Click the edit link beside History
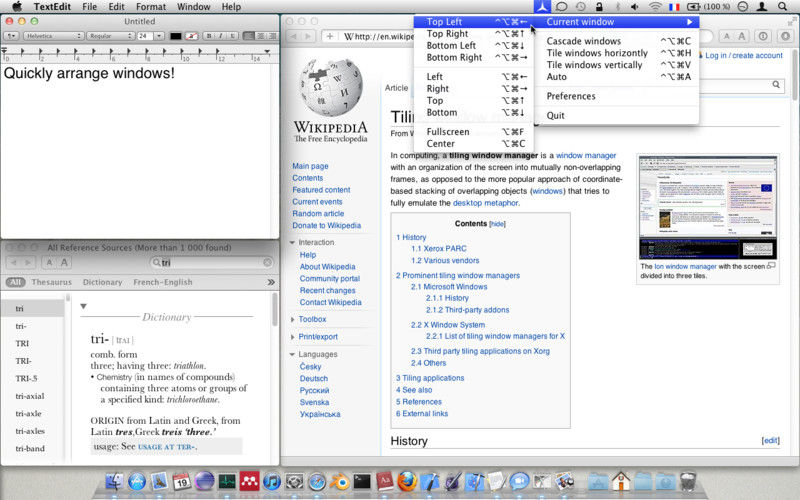 click(770, 440)
